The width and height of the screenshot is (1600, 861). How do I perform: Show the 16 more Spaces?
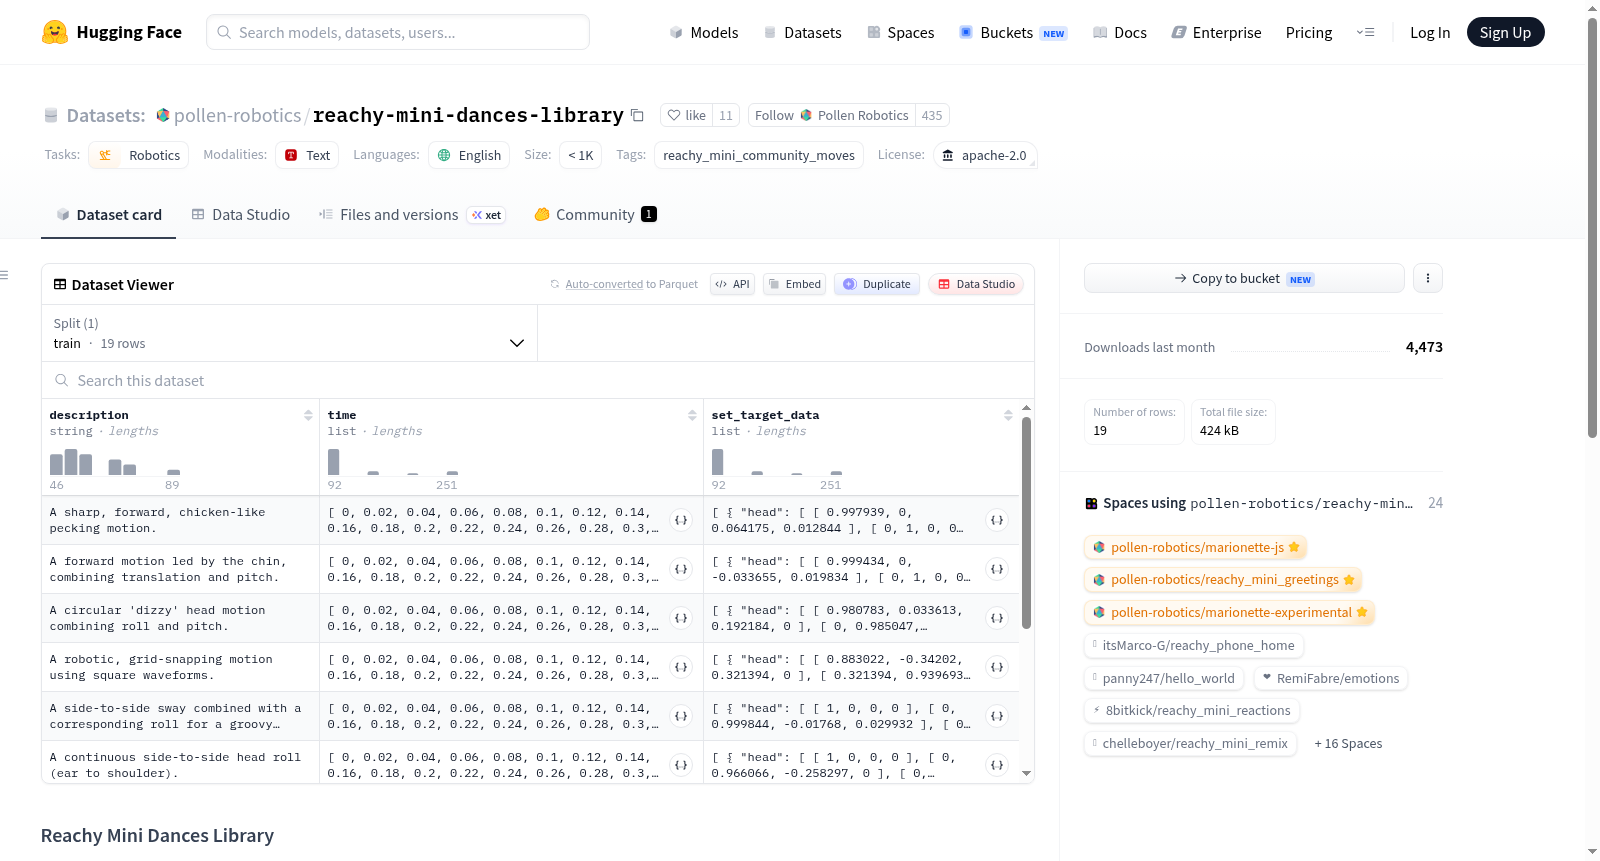coord(1348,743)
